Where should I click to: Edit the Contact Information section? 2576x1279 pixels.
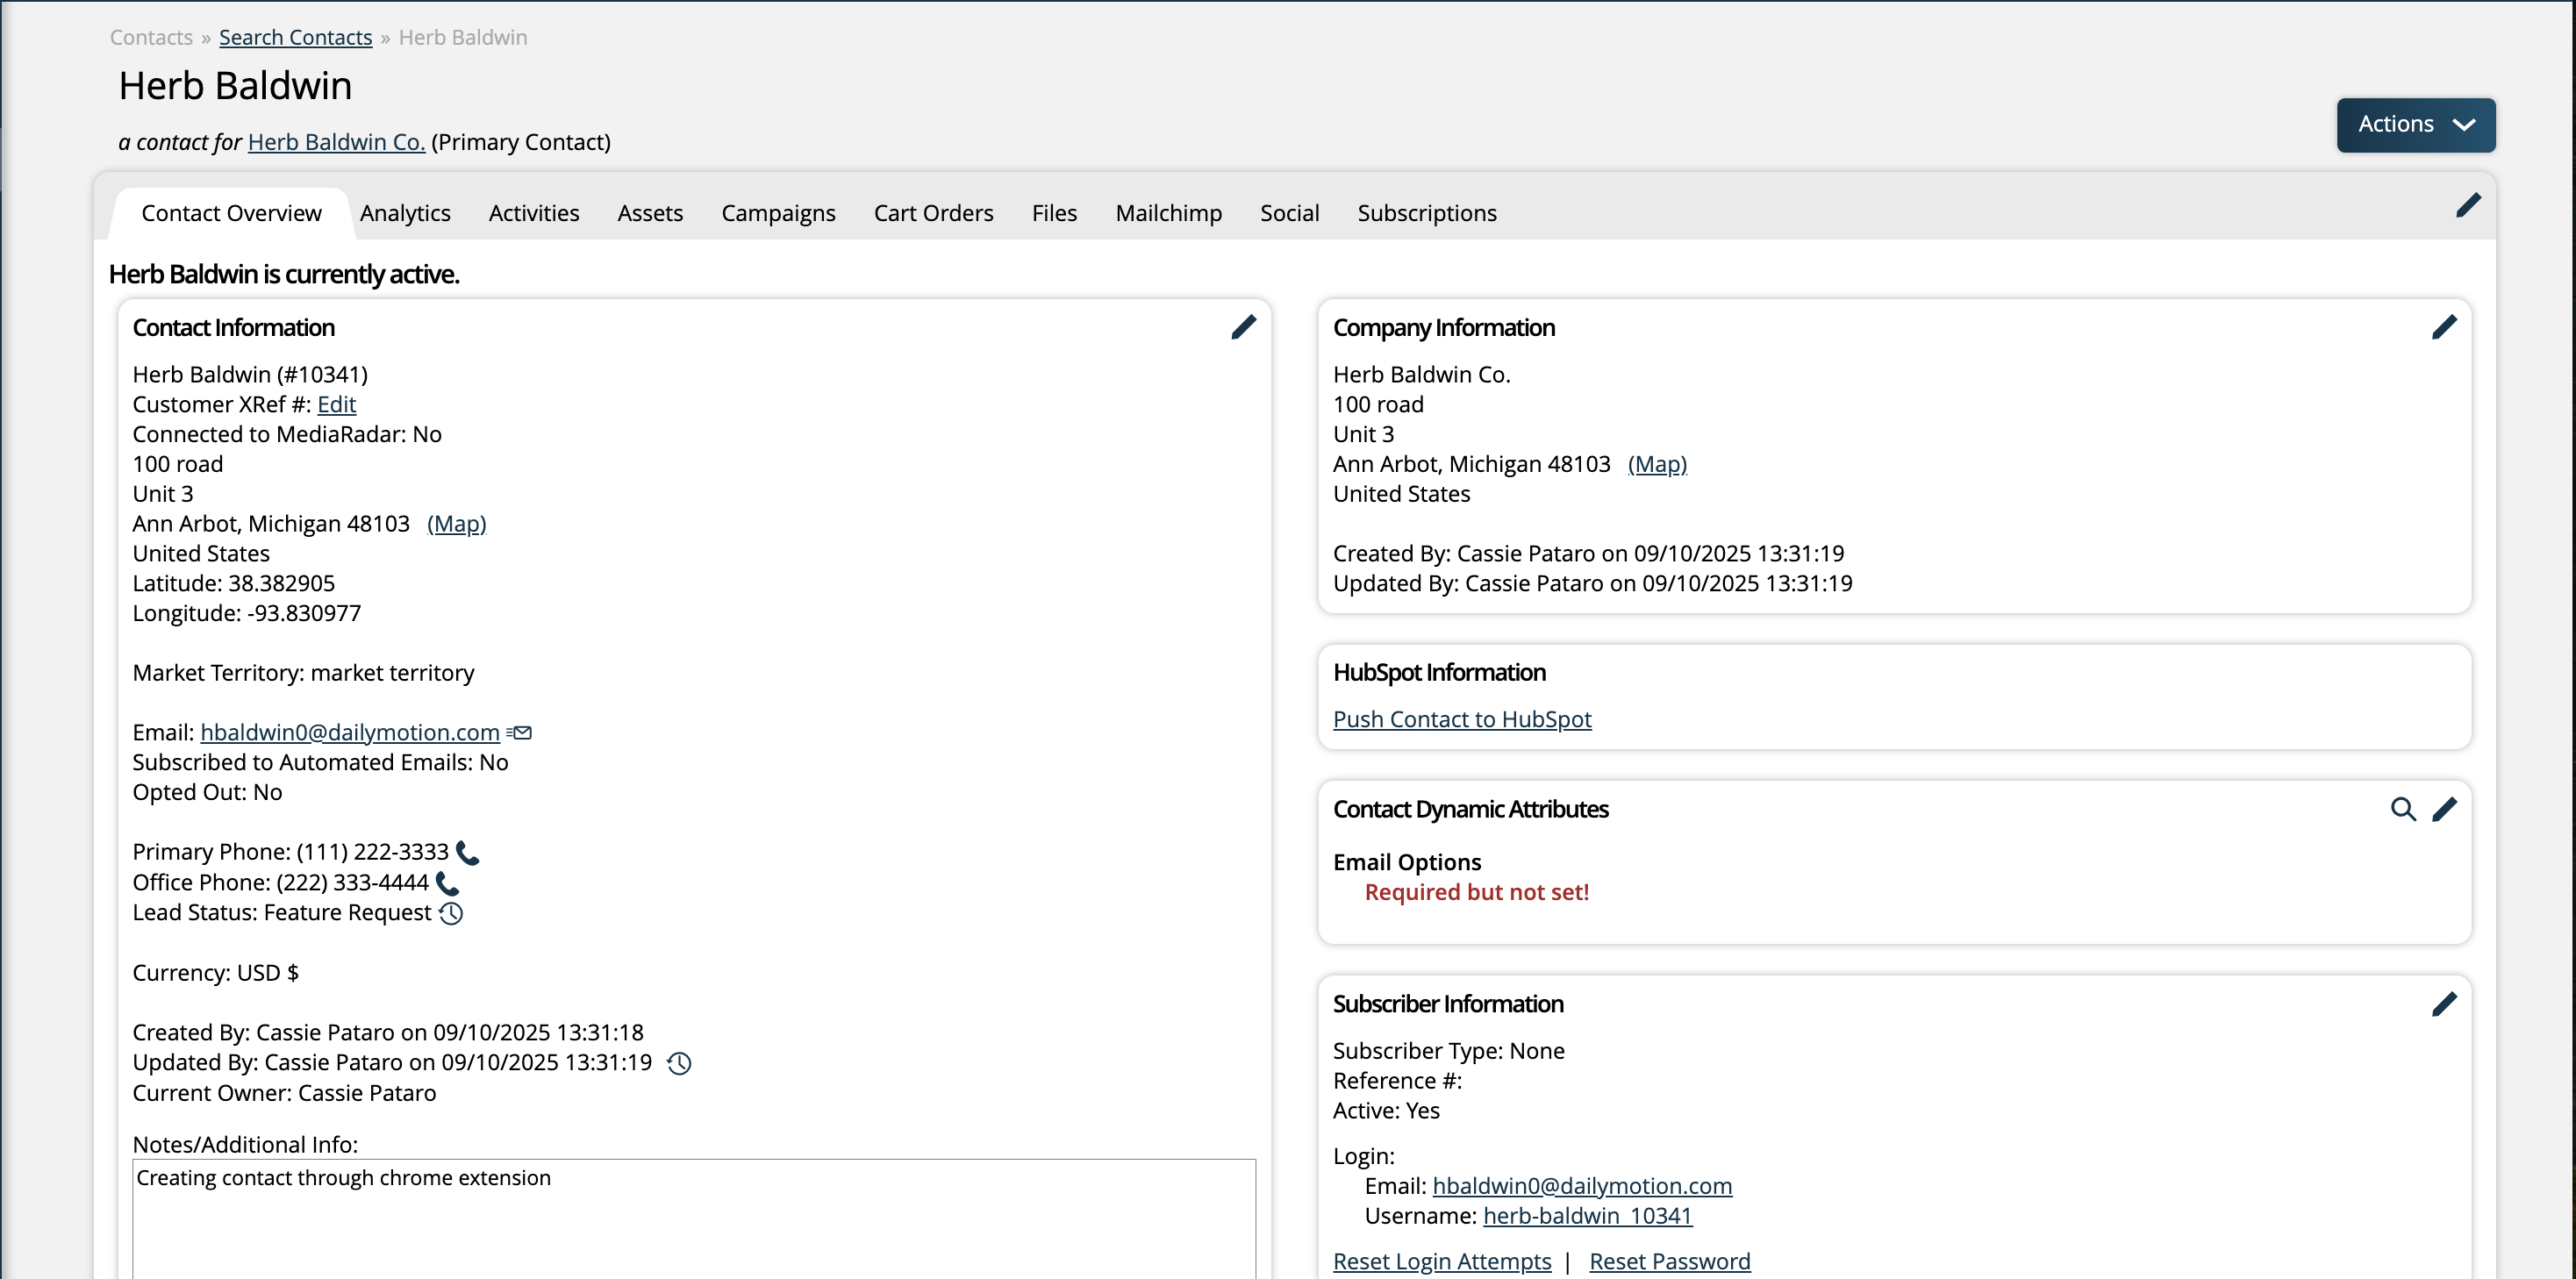[1243, 327]
